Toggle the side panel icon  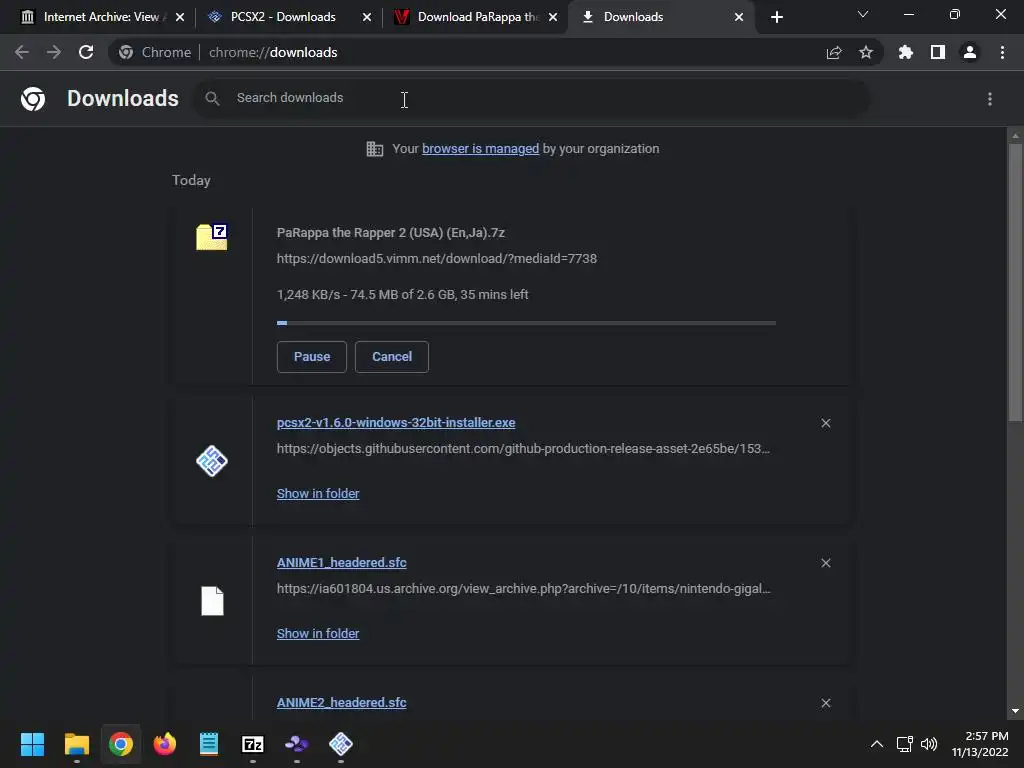pyautogui.click(x=938, y=52)
